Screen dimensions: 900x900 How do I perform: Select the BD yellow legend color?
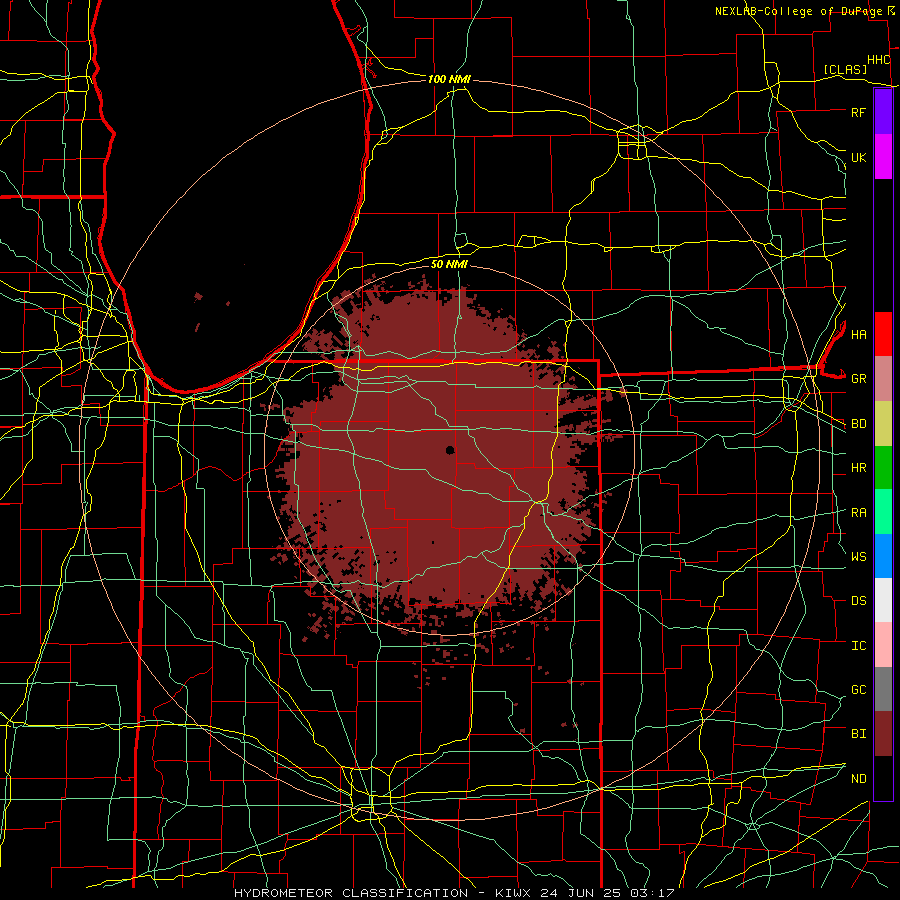[x=883, y=423]
